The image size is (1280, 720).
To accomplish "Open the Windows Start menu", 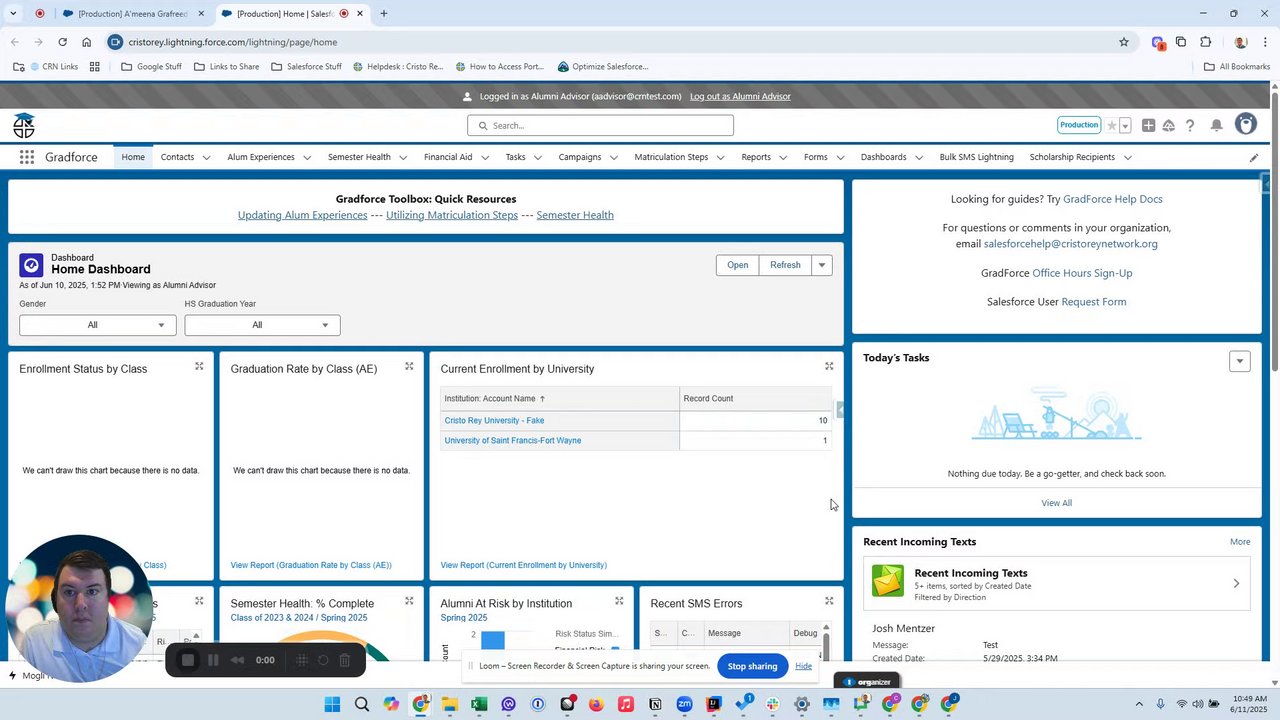I will tap(332, 704).
